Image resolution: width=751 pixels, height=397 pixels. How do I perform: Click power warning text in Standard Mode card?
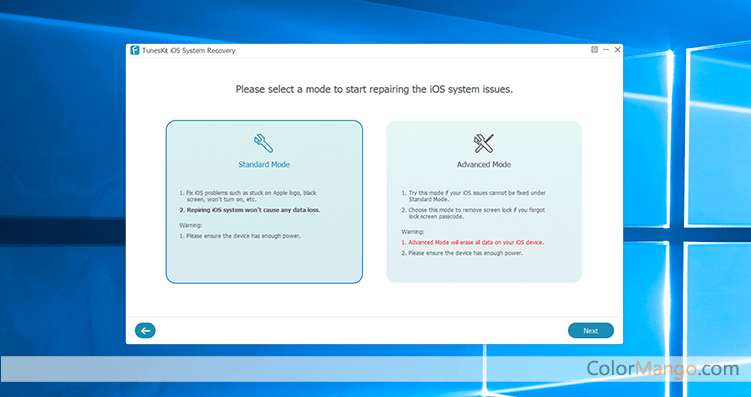240,236
